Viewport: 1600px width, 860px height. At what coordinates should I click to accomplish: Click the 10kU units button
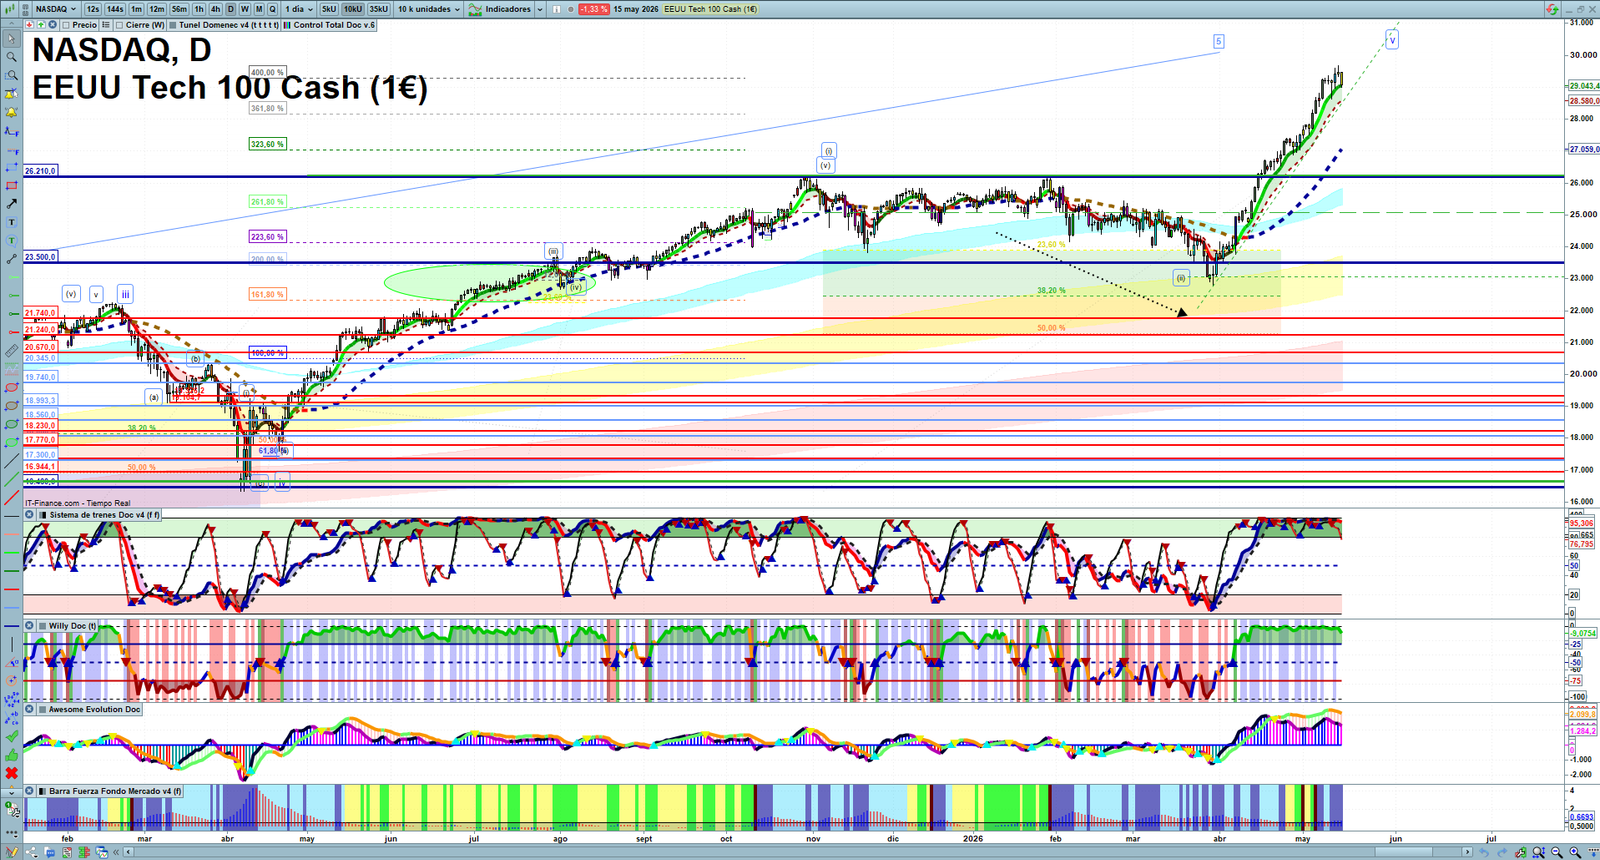click(x=353, y=9)
